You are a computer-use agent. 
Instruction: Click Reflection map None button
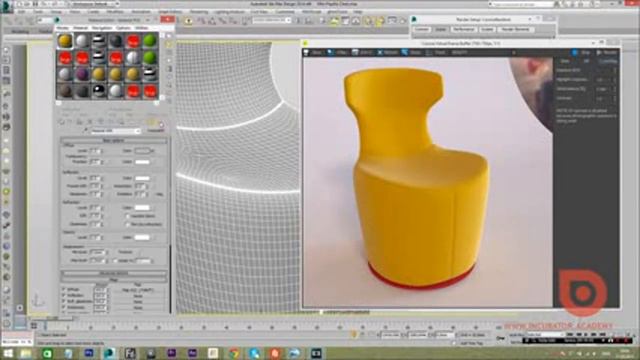138,296
